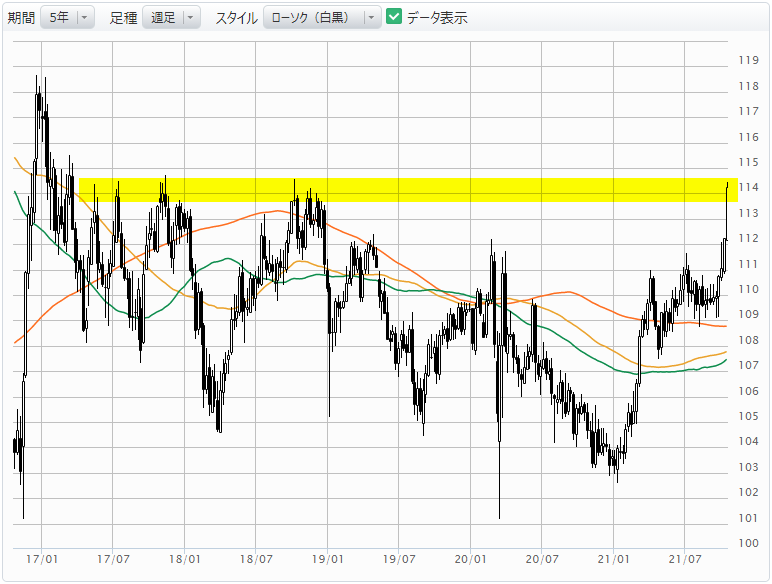Click the 17/01 date axis label
Screen dimensions: 772x584
coord(42,559)
